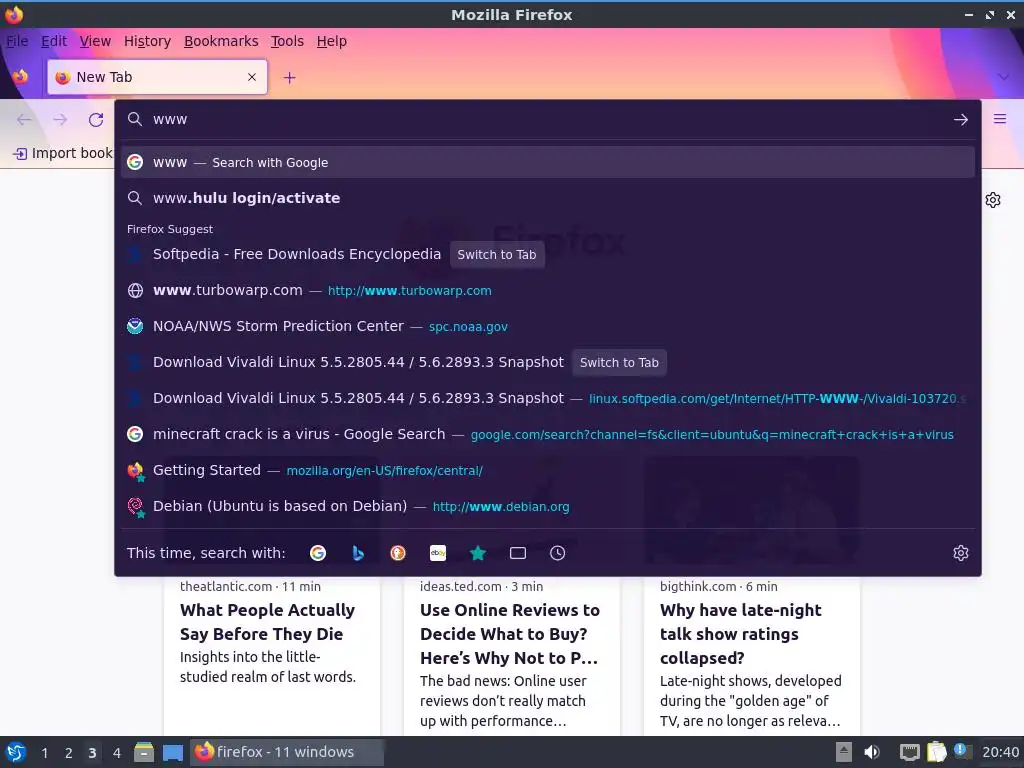
Task: Open the View menu
Action: [x=95, y=41]
